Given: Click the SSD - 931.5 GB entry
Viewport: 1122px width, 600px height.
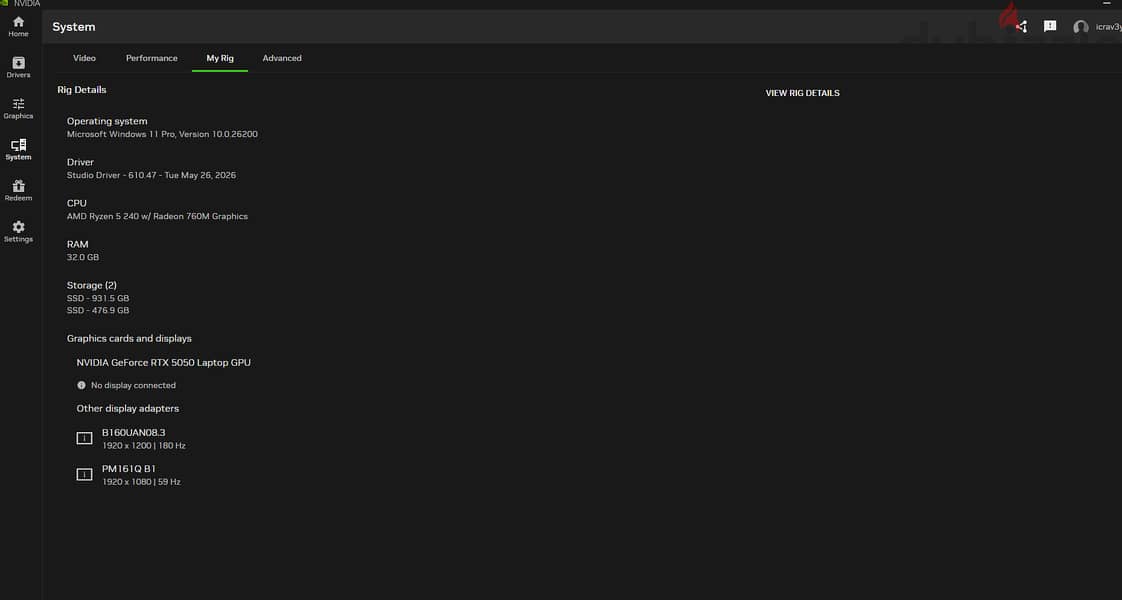Looking at the screenshot, I should [x=98, y=298].
